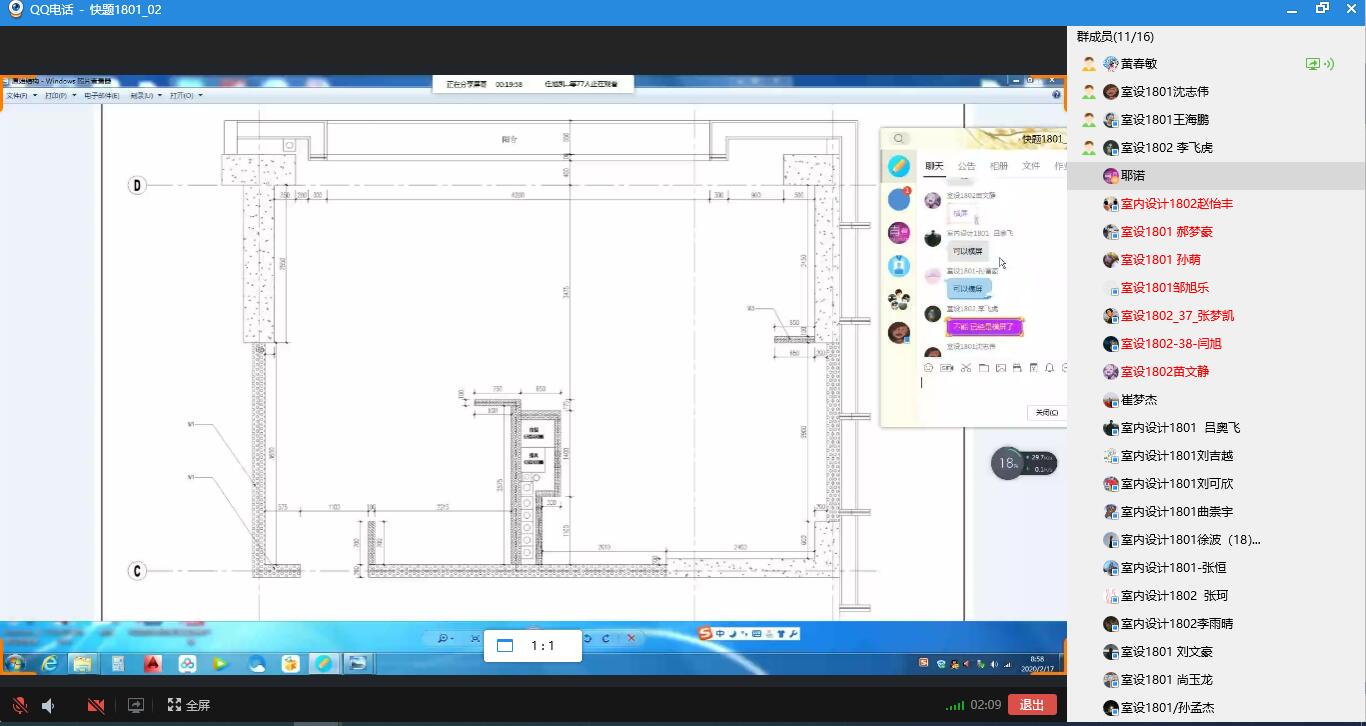Open the 文件(F) menu dropdown
This screenshot has width=1366, height=726.
point(21,96)
